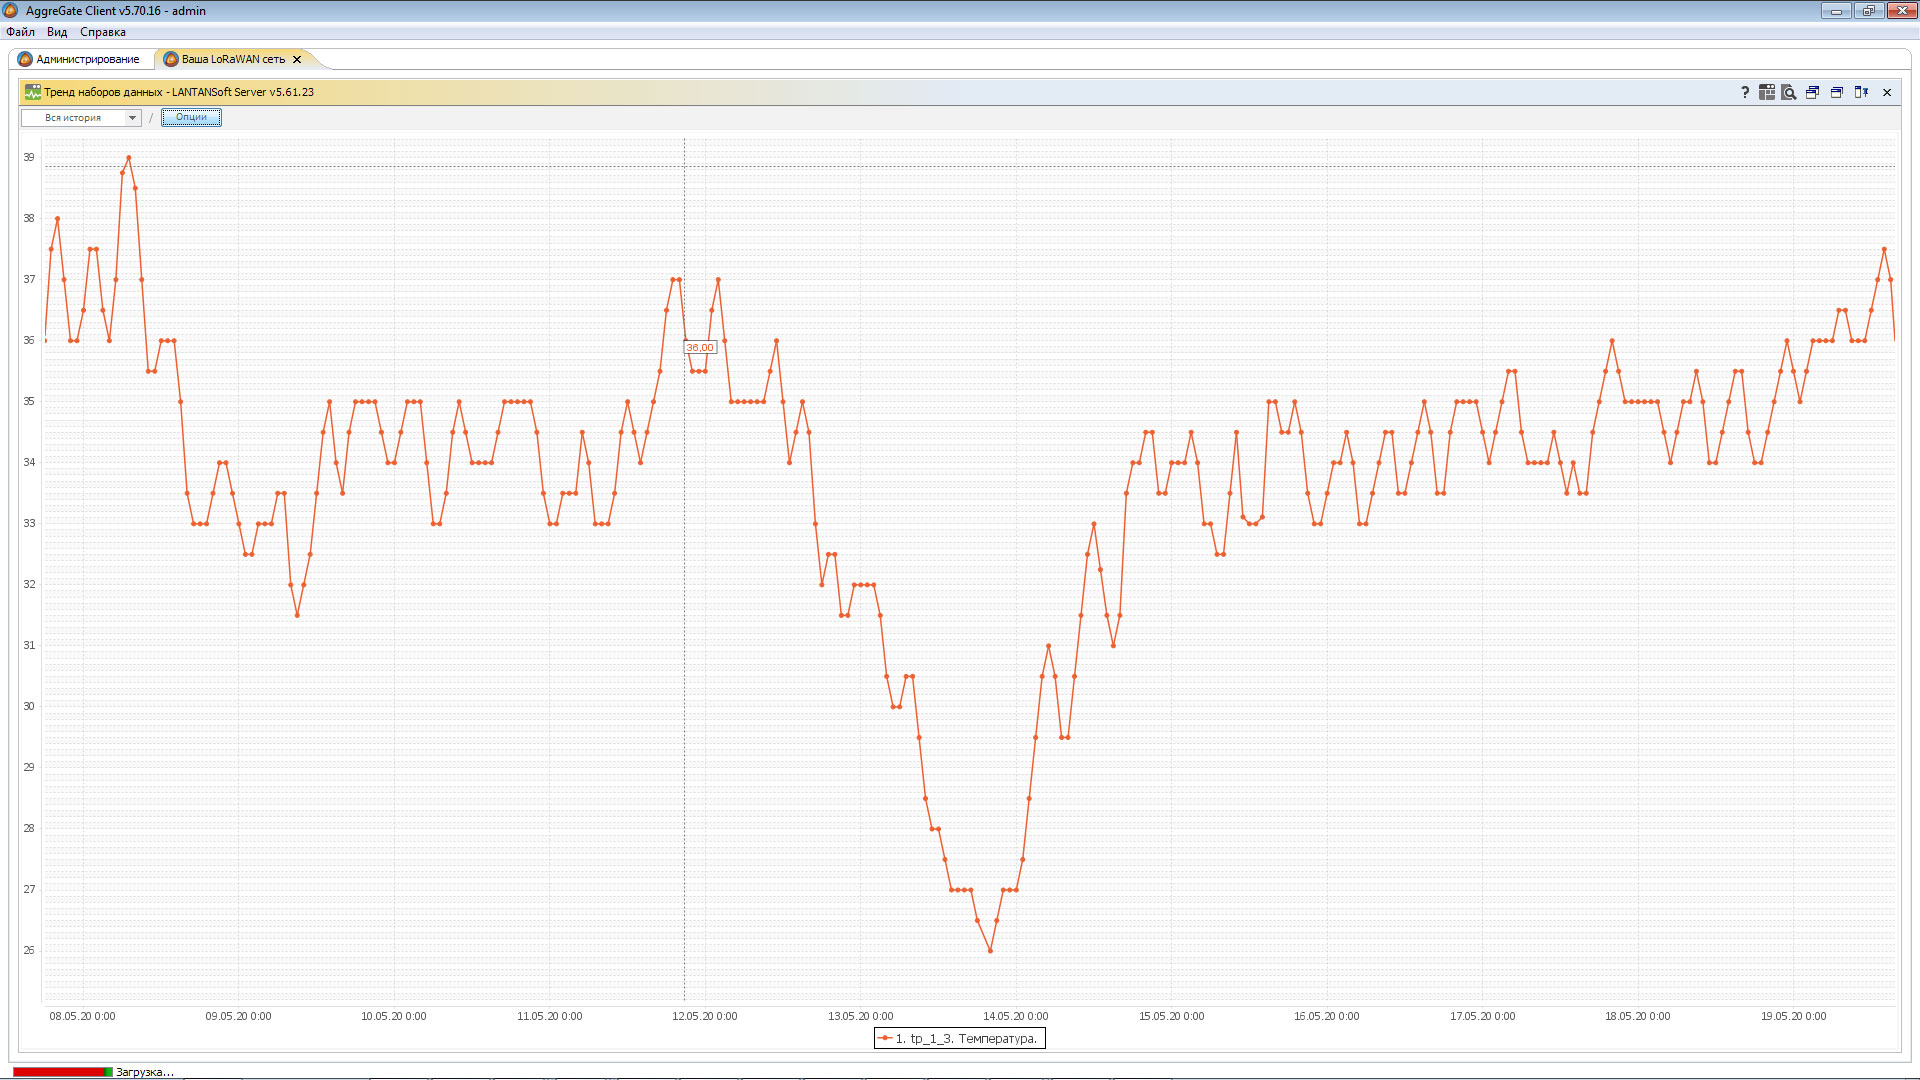Click the Загрузка status text
Viewport: 1920px width, 1080px height.
pos(145,1072)
